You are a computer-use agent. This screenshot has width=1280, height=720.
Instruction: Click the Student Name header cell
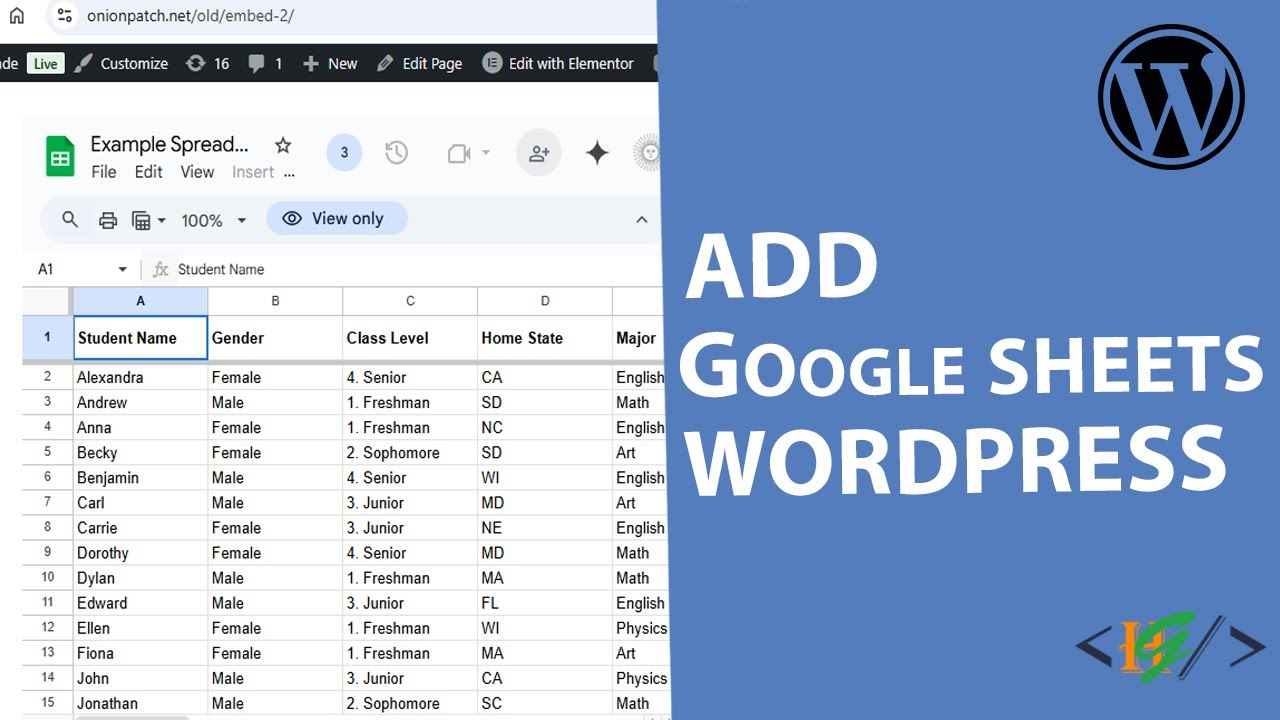point(140,338)
